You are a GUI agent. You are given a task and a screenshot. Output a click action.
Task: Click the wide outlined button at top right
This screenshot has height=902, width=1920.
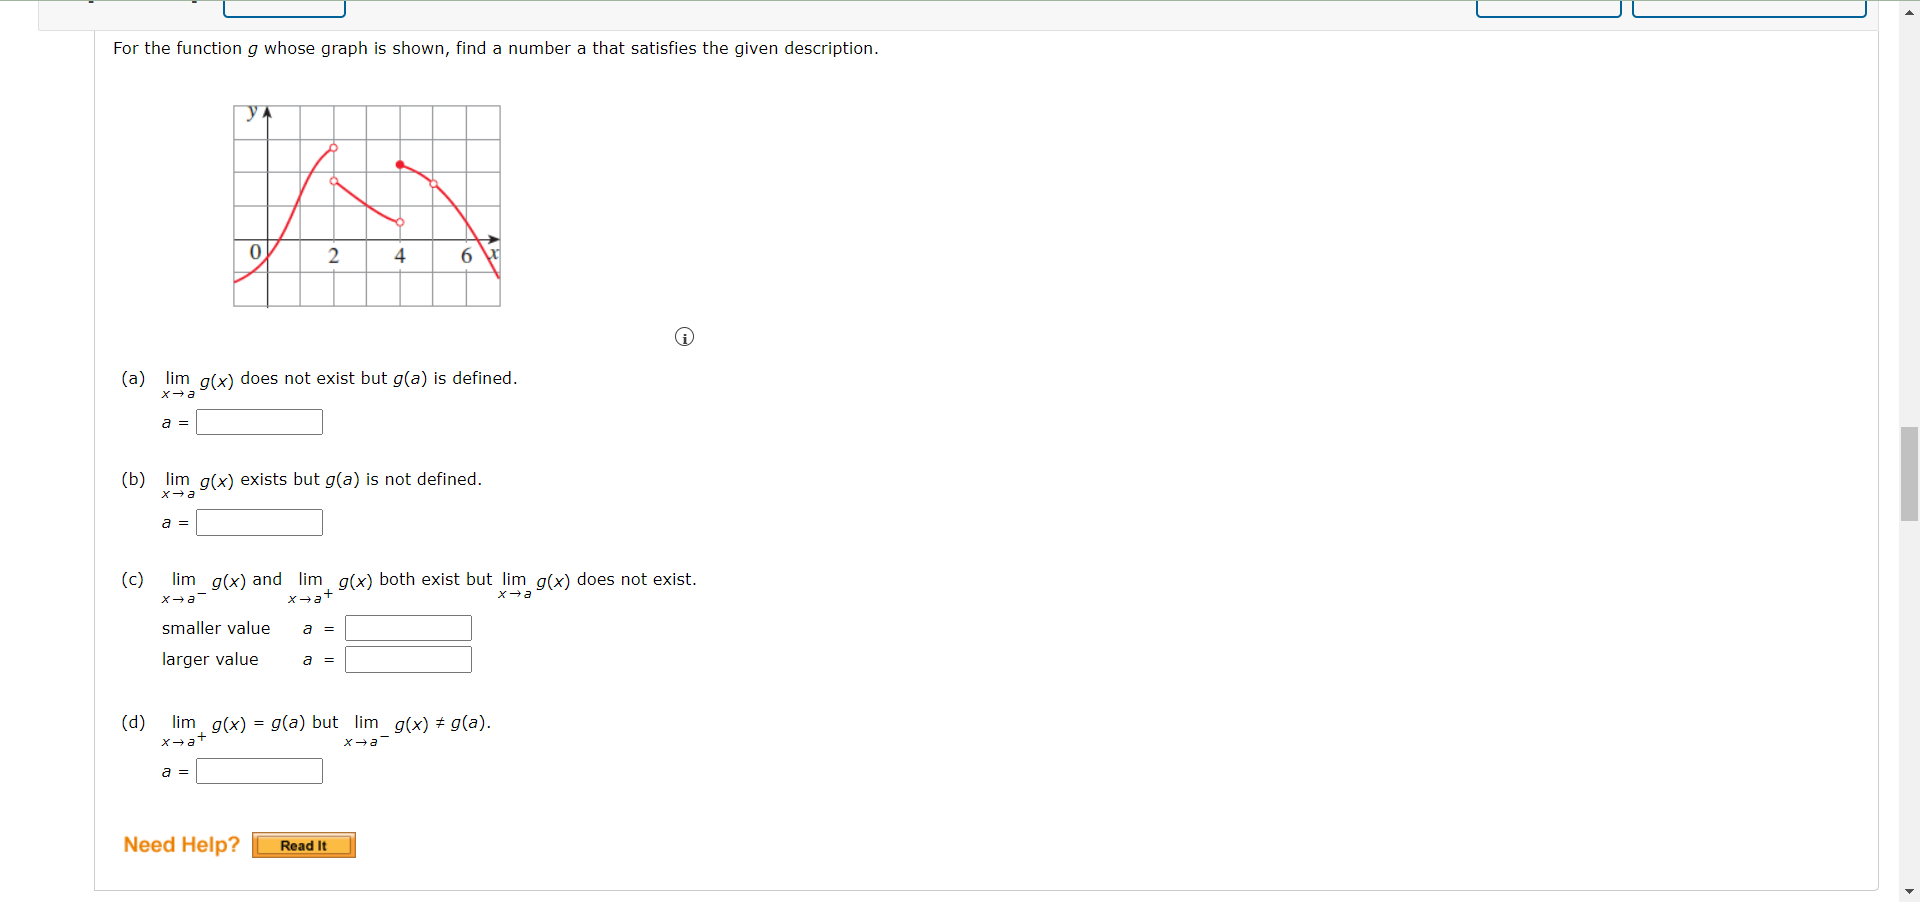(1749, 8)
